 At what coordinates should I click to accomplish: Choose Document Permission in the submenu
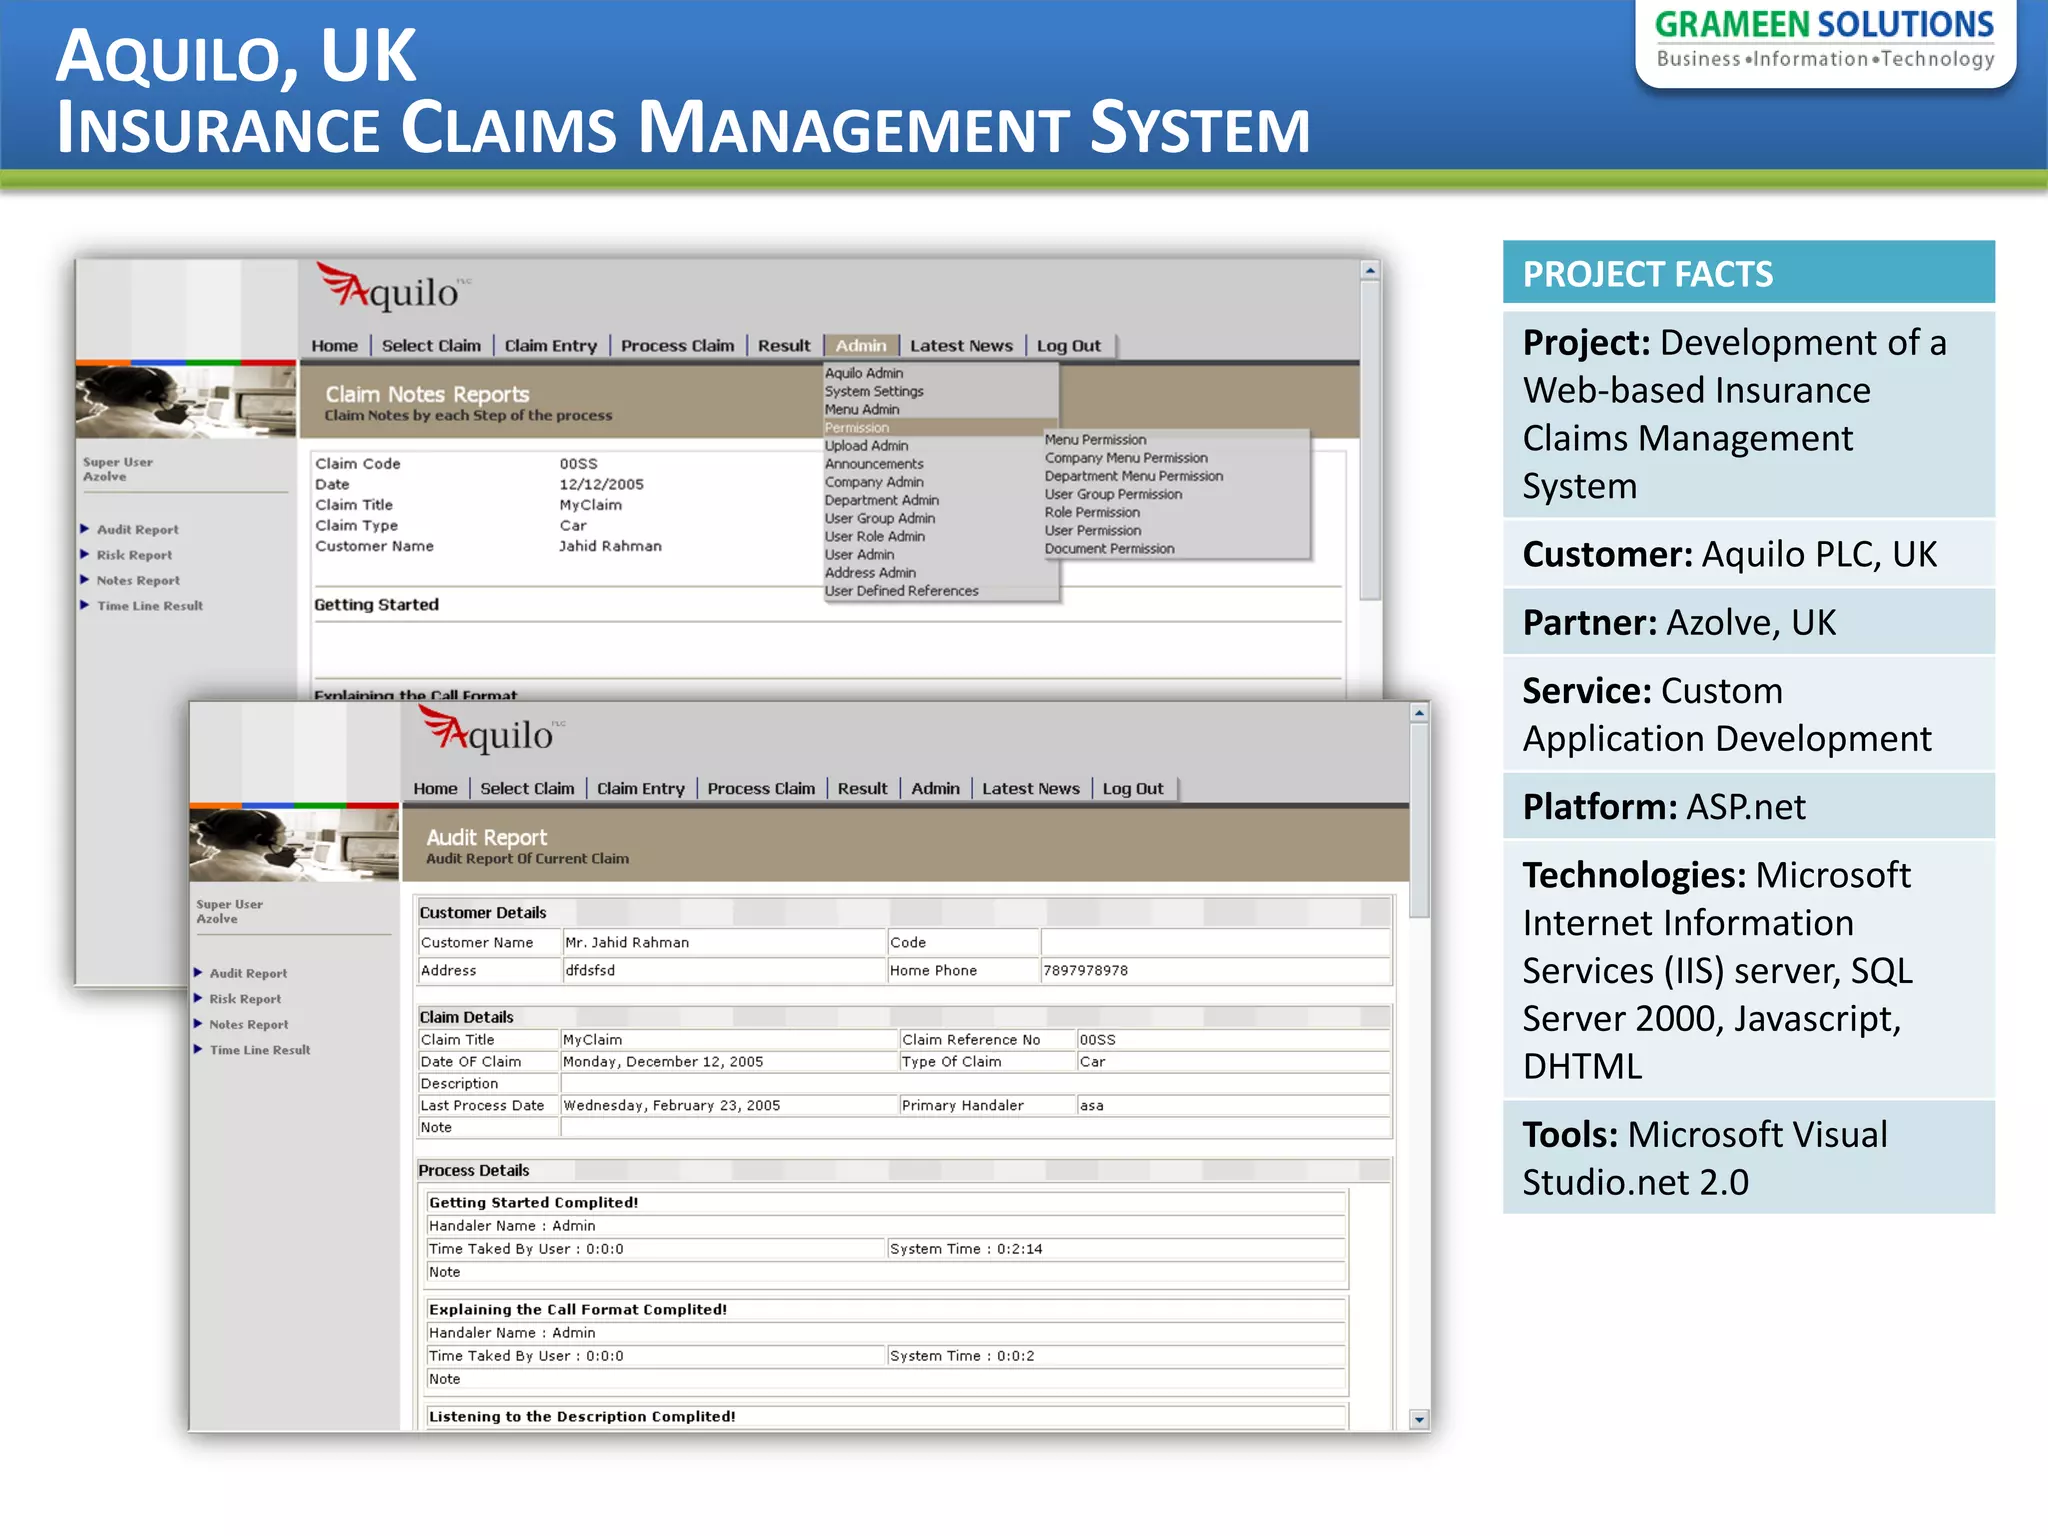coord(1110,548)
